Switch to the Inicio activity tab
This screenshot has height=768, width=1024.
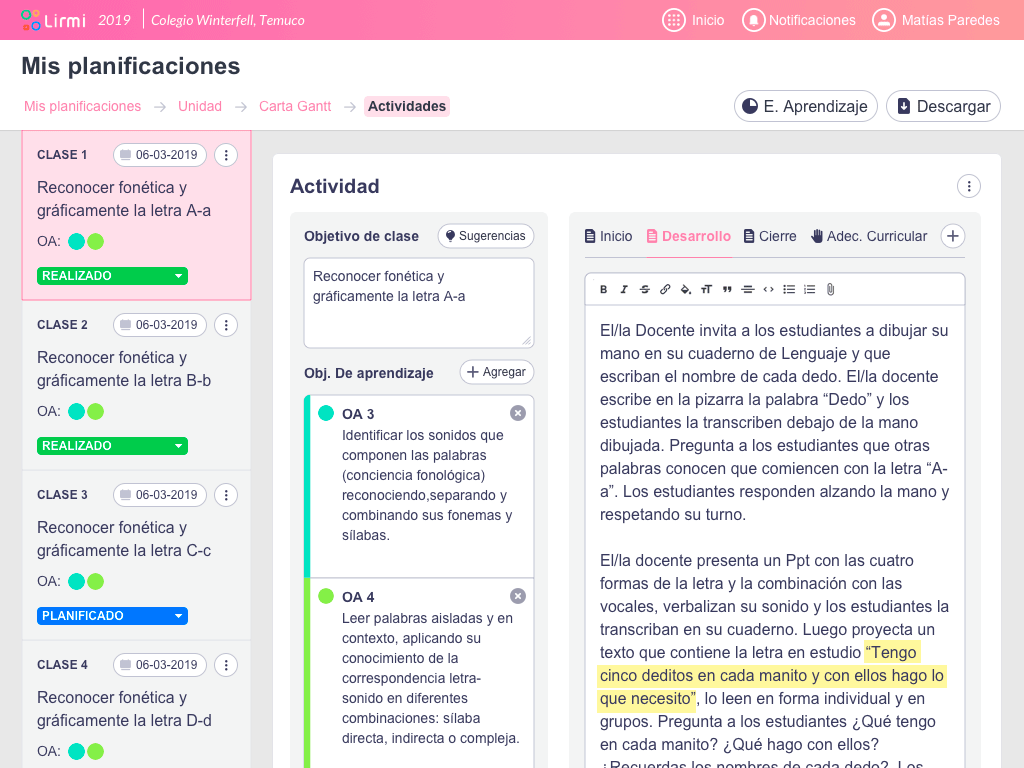[609, 236]
